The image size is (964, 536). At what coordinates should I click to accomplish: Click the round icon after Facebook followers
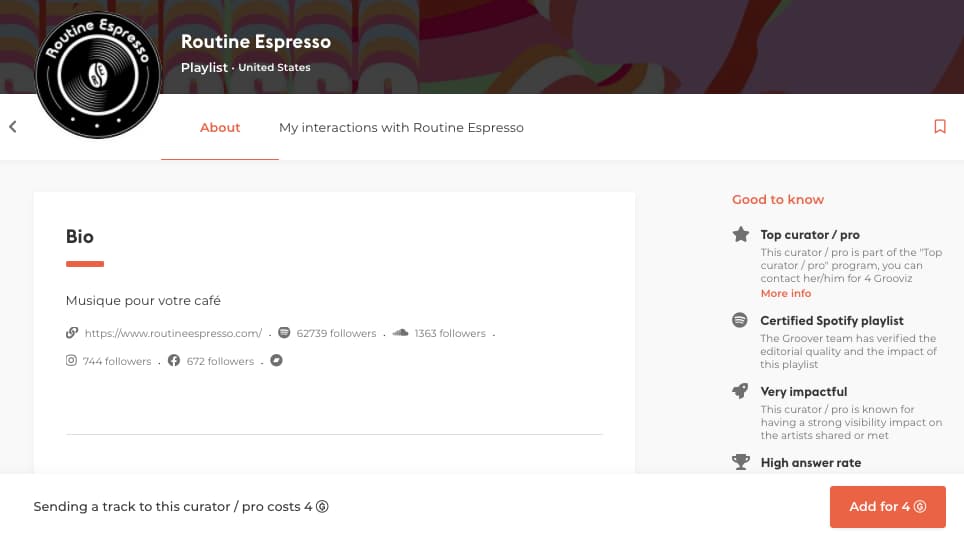pos(277,360)
